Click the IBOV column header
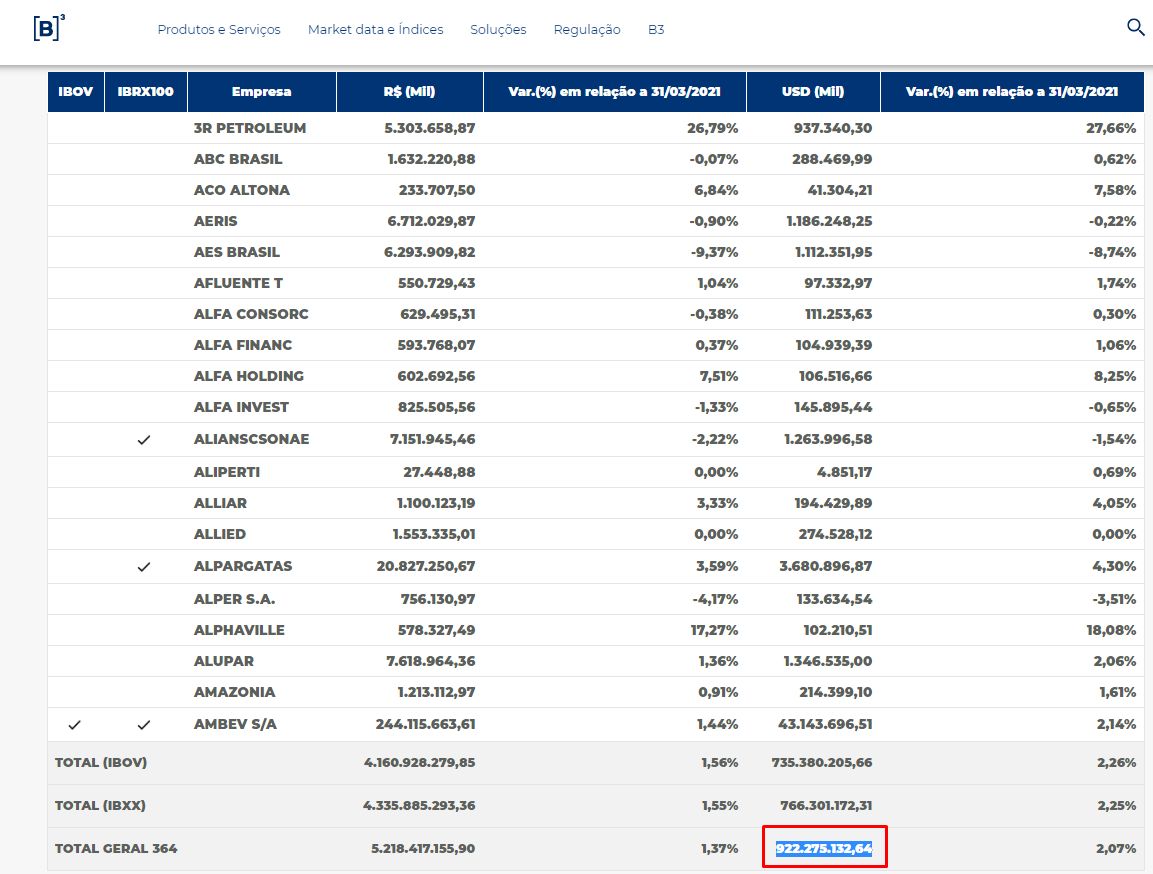This screenshot has height=874, width=1153. [x=76, y=92]
